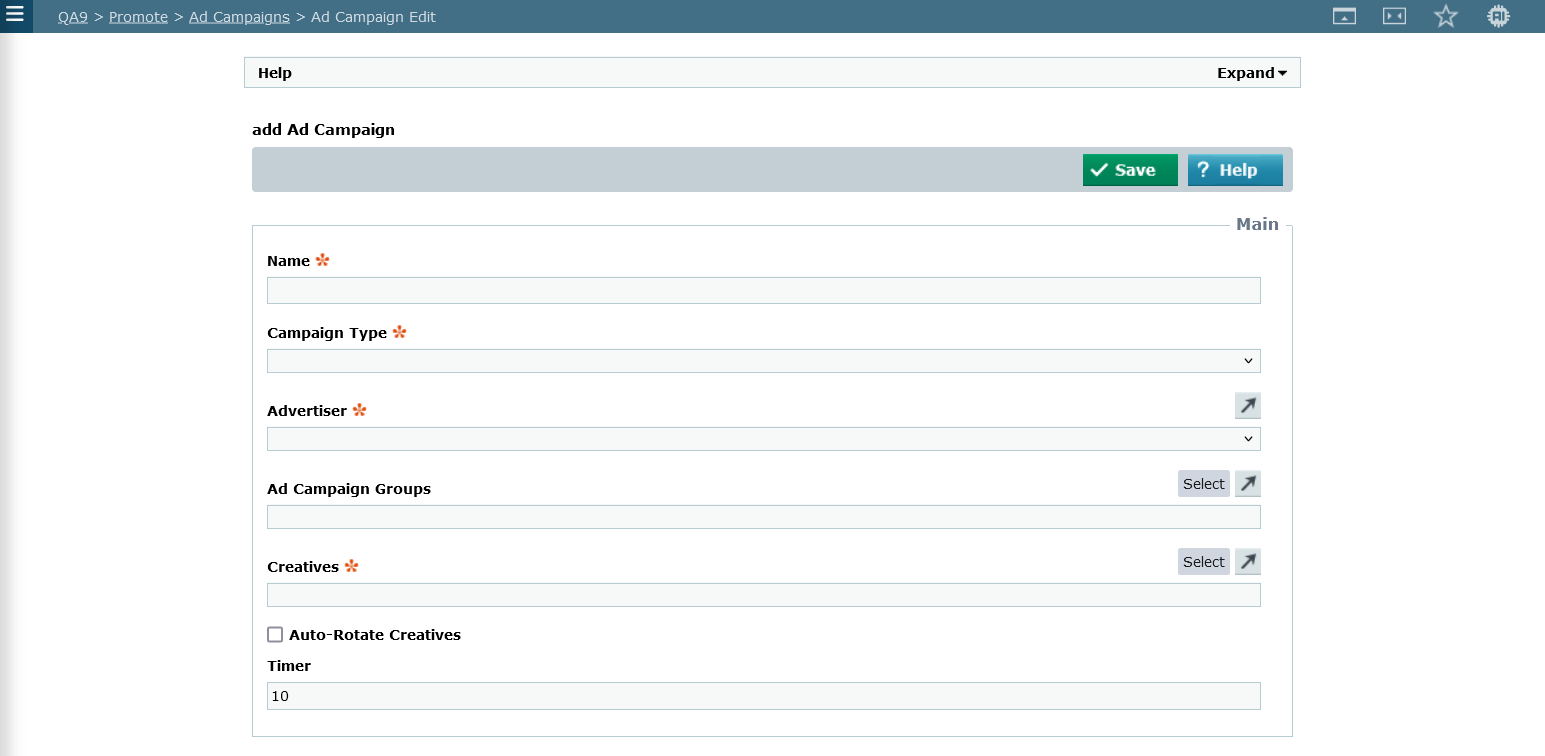Open the AI chip icon
The image size is (1545, 756).
(1497, 16)
